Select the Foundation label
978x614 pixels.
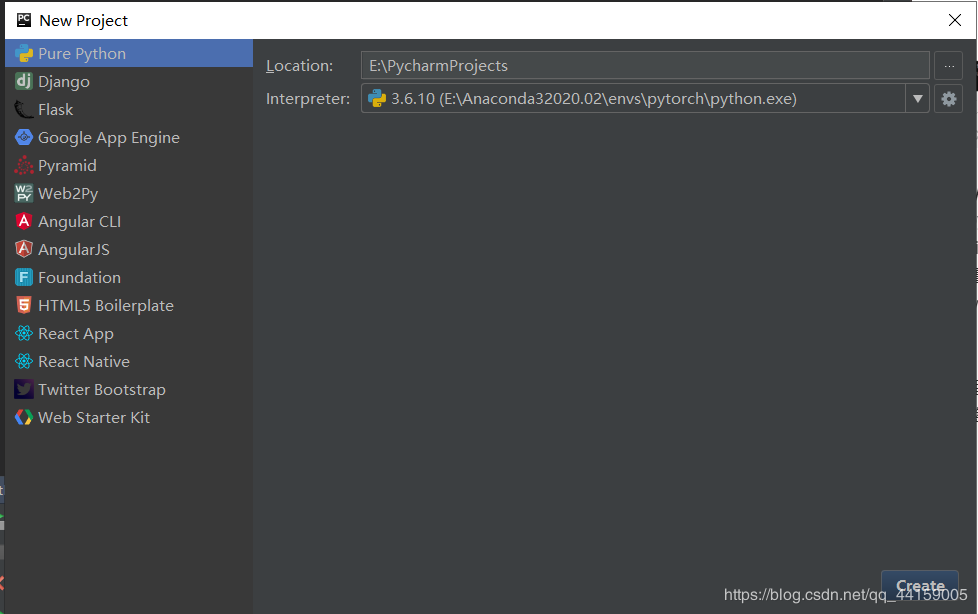point(79,277)
